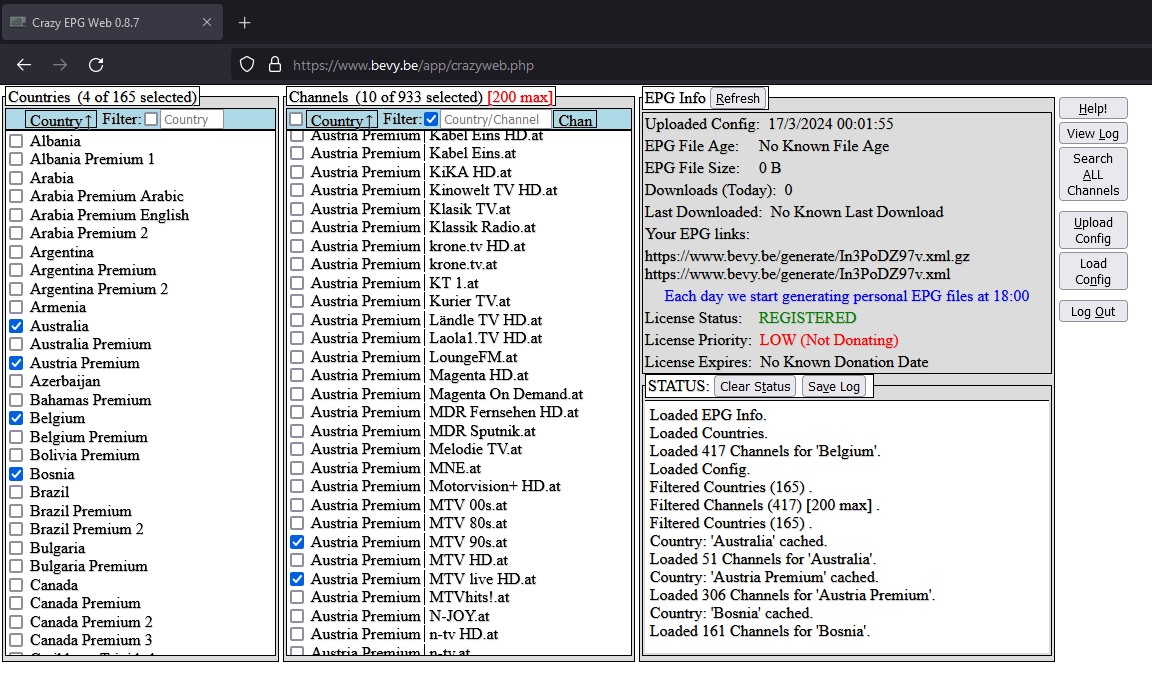Click the Uploaded Config timestamp 17/3/2024 00:01:55

point(830,124)
